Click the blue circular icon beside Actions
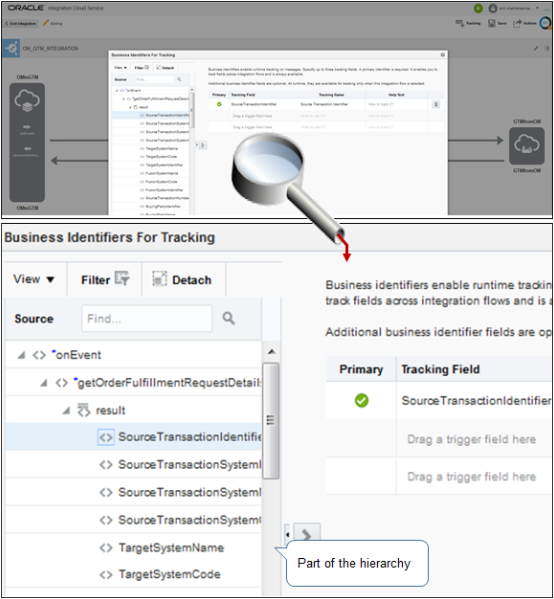This screenshot has height=599, width=554. (546, 23)
